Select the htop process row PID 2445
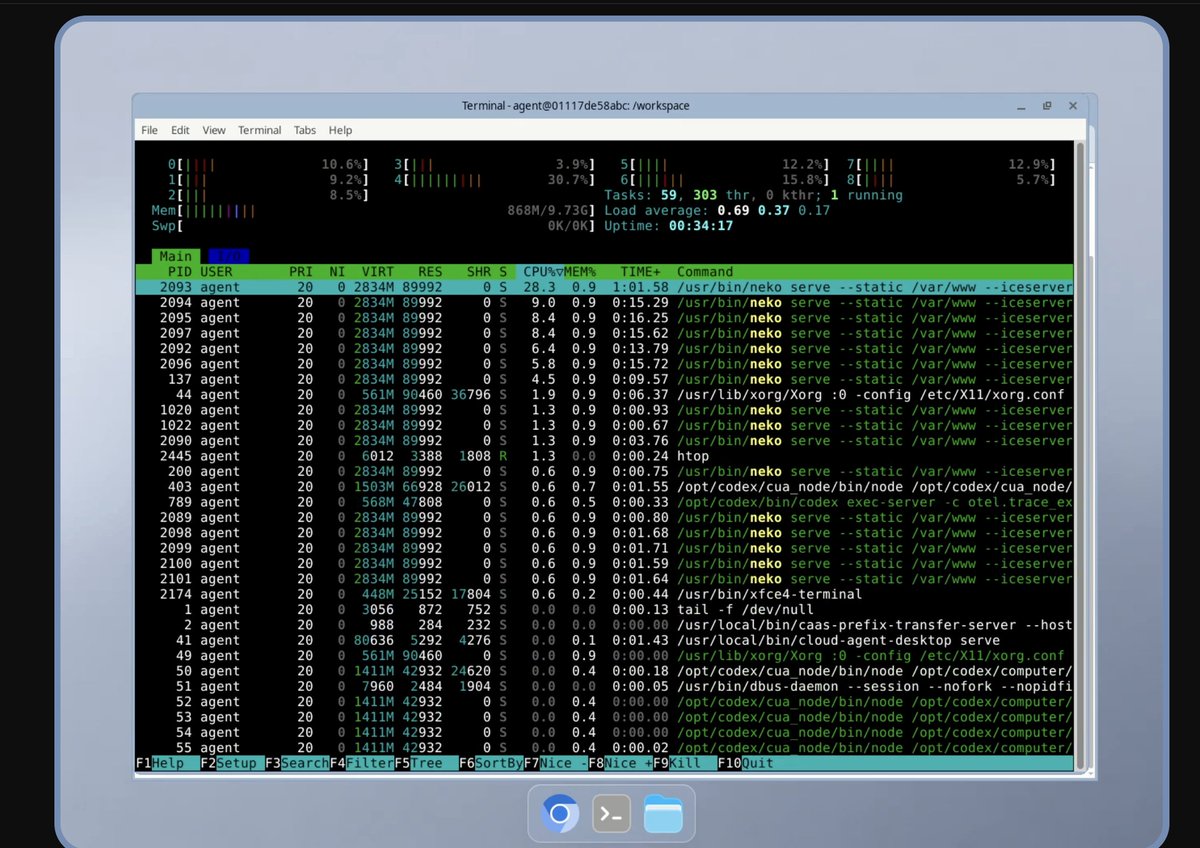1200x848 pixels. pos(604,456)
